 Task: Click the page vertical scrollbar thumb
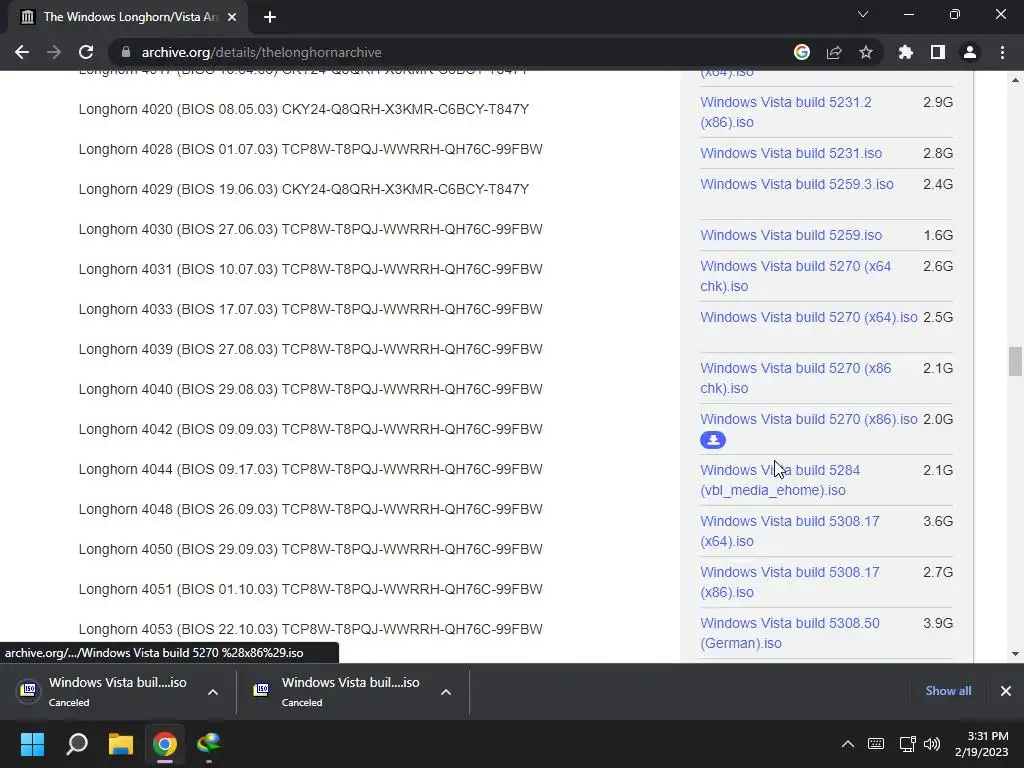[1014, 362]
